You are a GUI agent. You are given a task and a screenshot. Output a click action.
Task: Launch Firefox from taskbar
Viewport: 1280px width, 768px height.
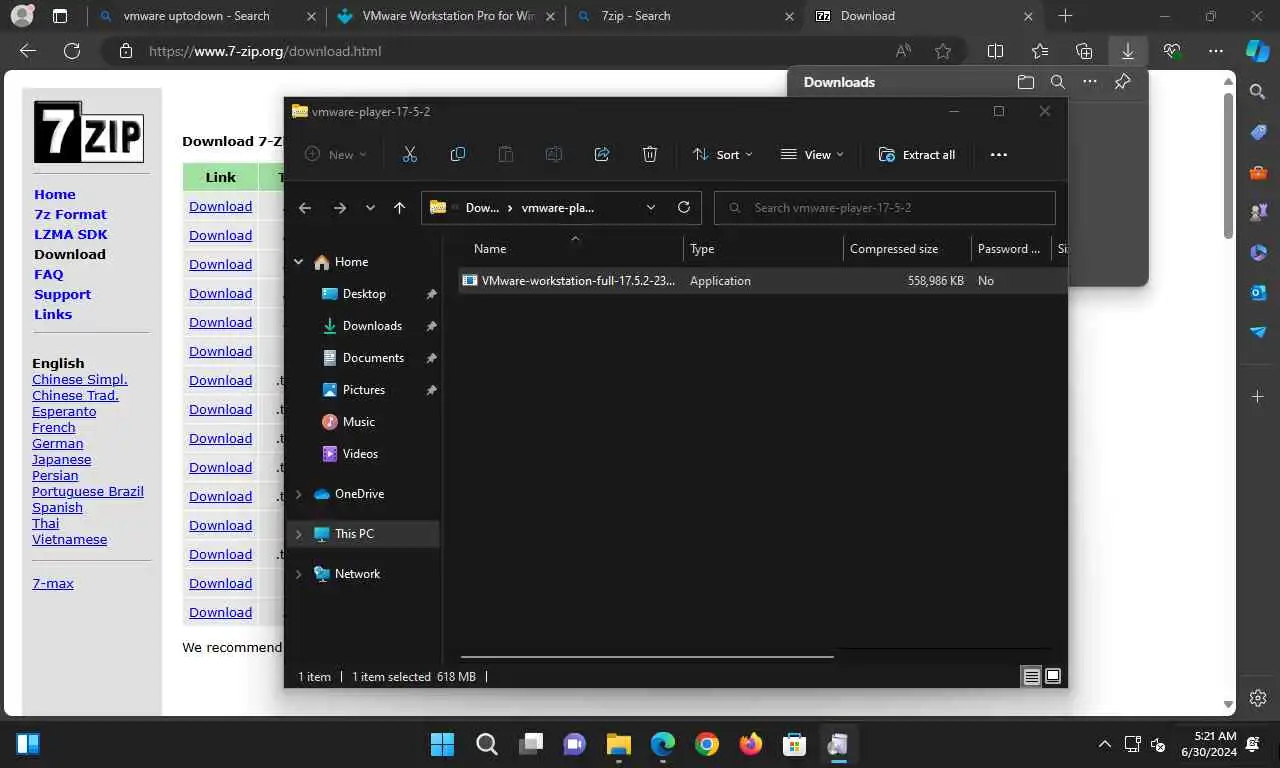tap(750, 744)
